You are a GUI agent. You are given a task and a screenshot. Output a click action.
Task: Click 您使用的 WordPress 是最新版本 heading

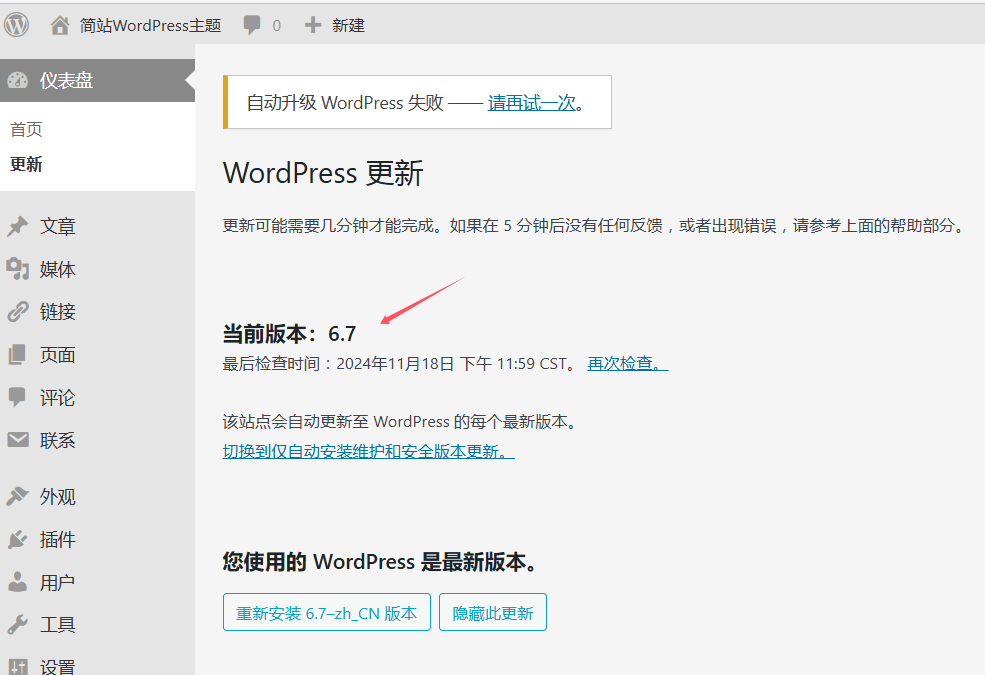point(381,562)
